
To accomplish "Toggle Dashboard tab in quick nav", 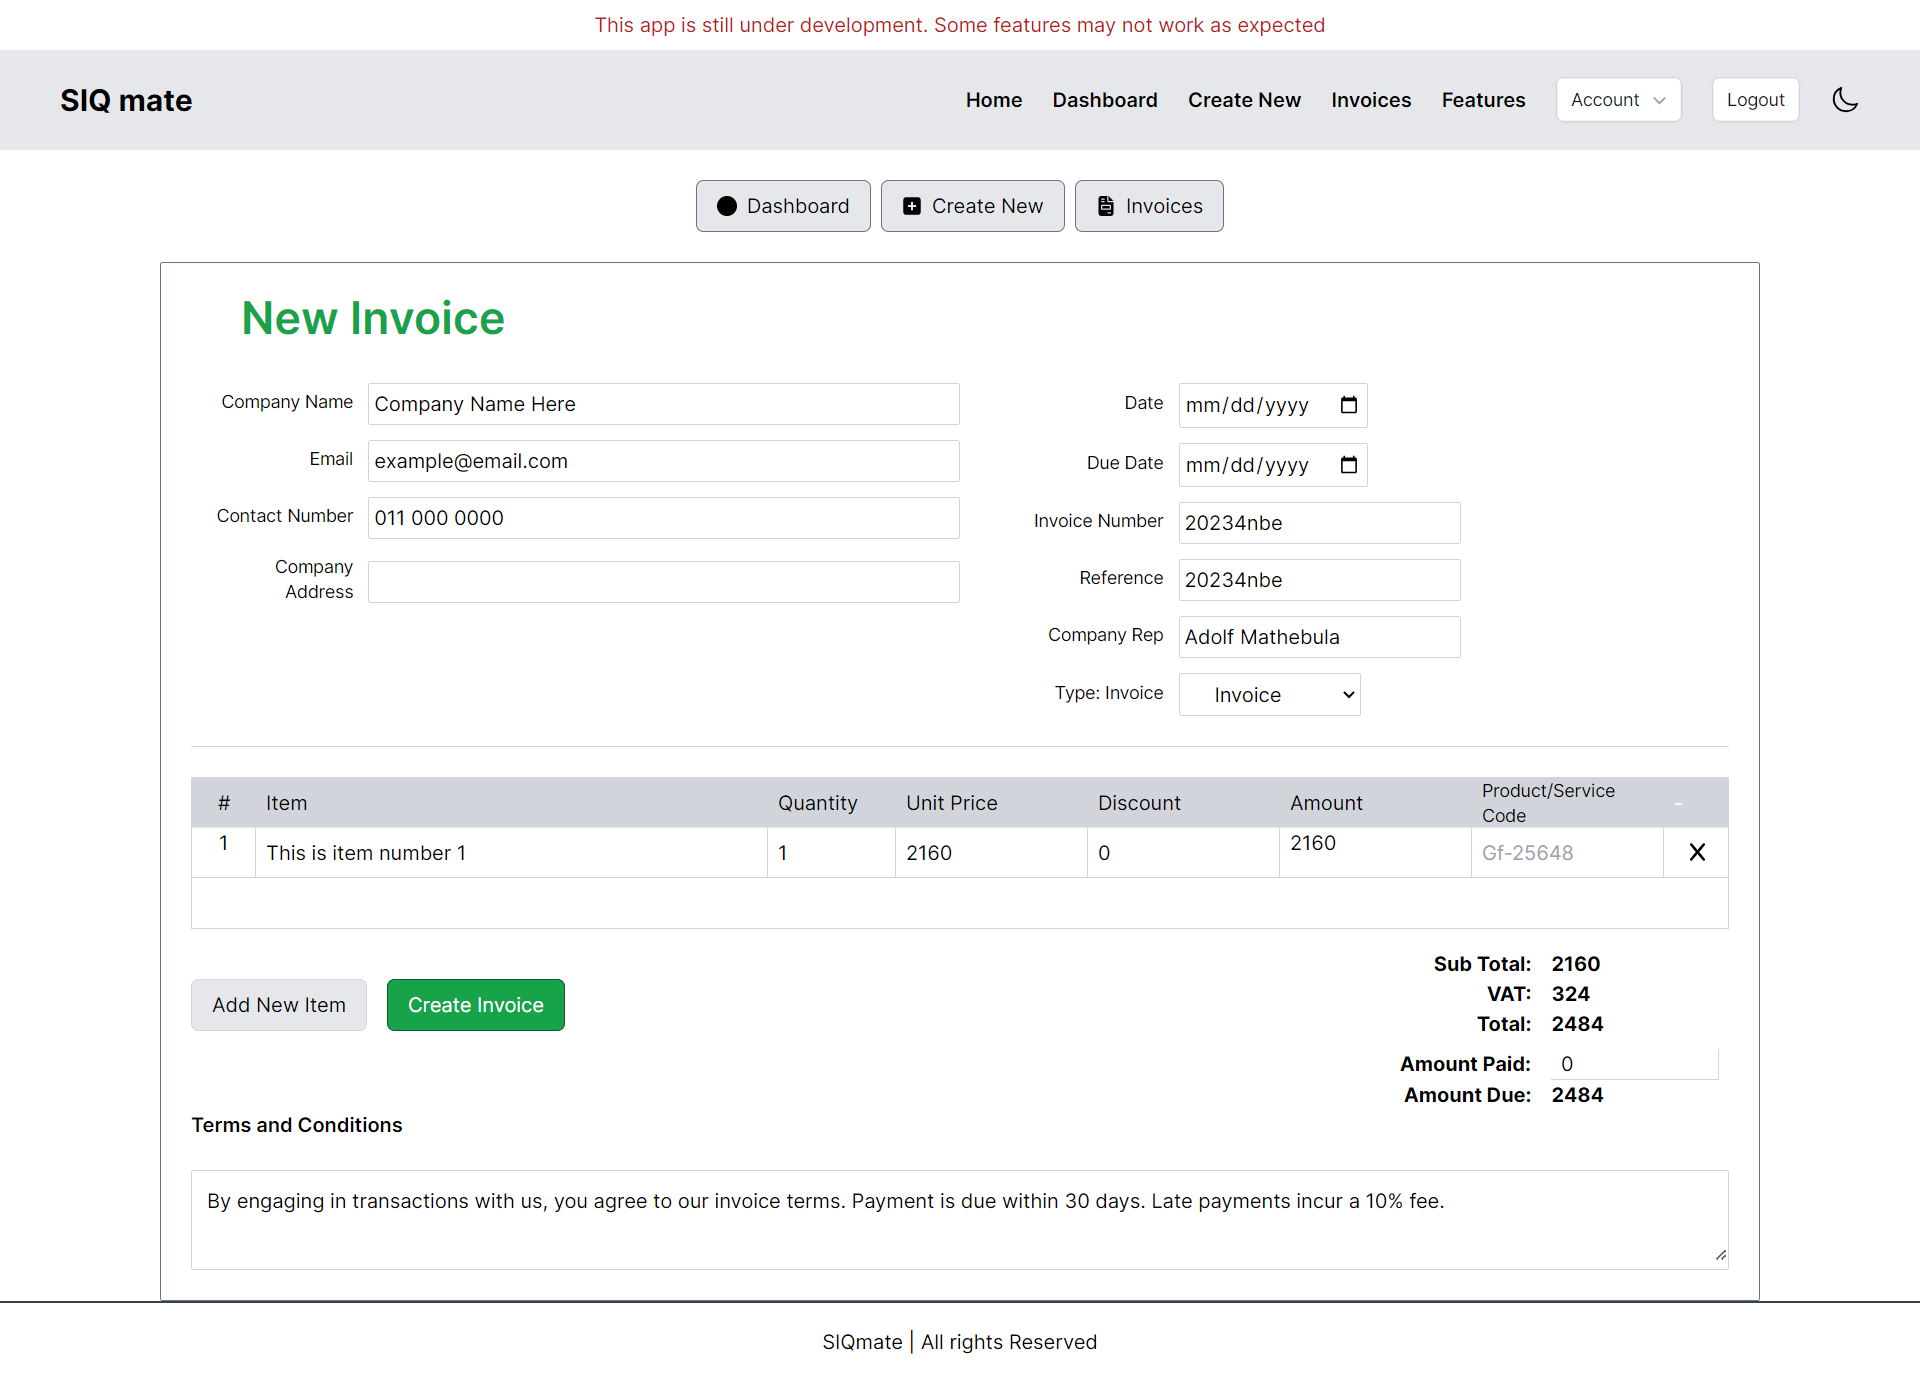I will click(x=781, y=206).
